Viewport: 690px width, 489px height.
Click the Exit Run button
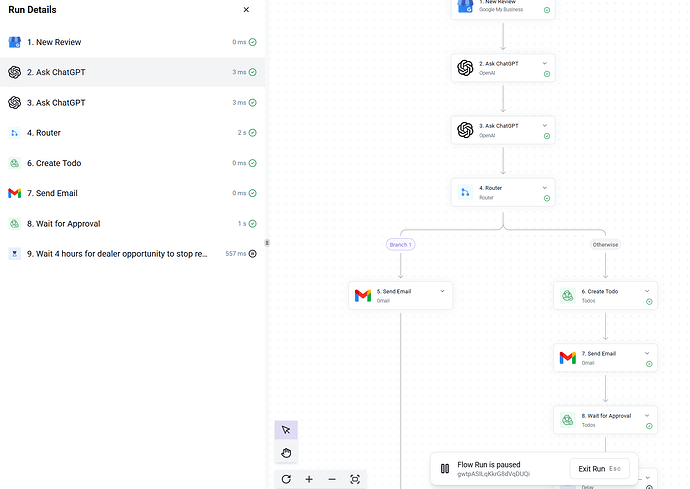pos(600,469)
